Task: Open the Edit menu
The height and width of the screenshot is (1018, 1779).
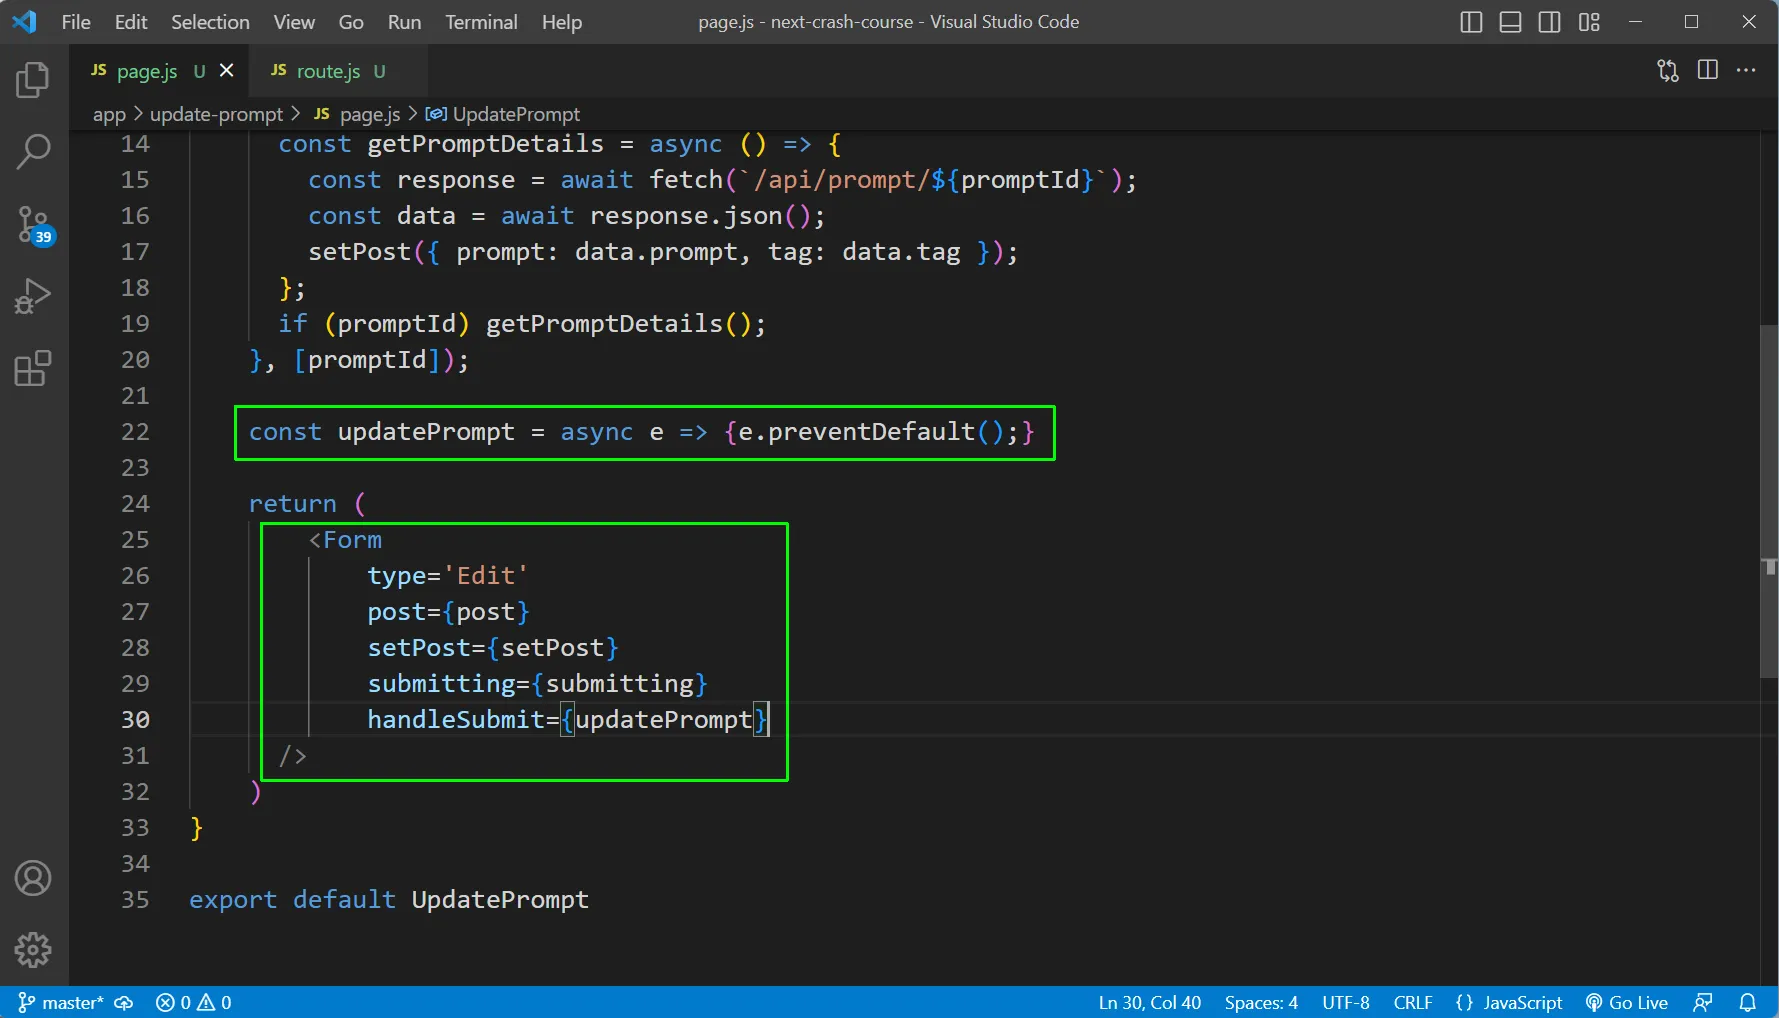Action: click(x=131, y=22)
